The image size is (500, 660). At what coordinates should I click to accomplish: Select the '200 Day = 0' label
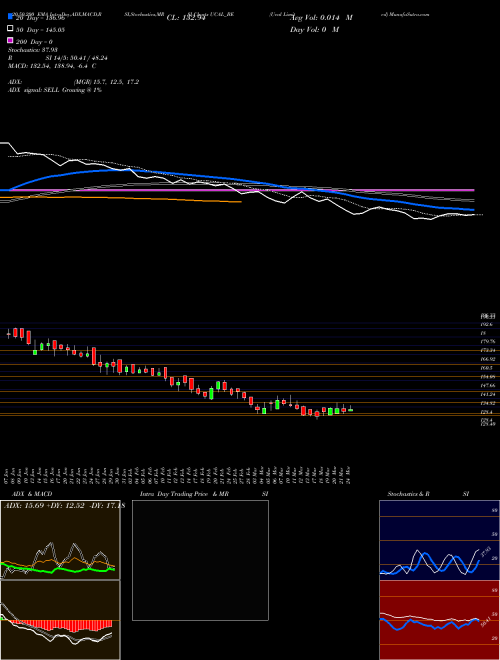(34, 42)
